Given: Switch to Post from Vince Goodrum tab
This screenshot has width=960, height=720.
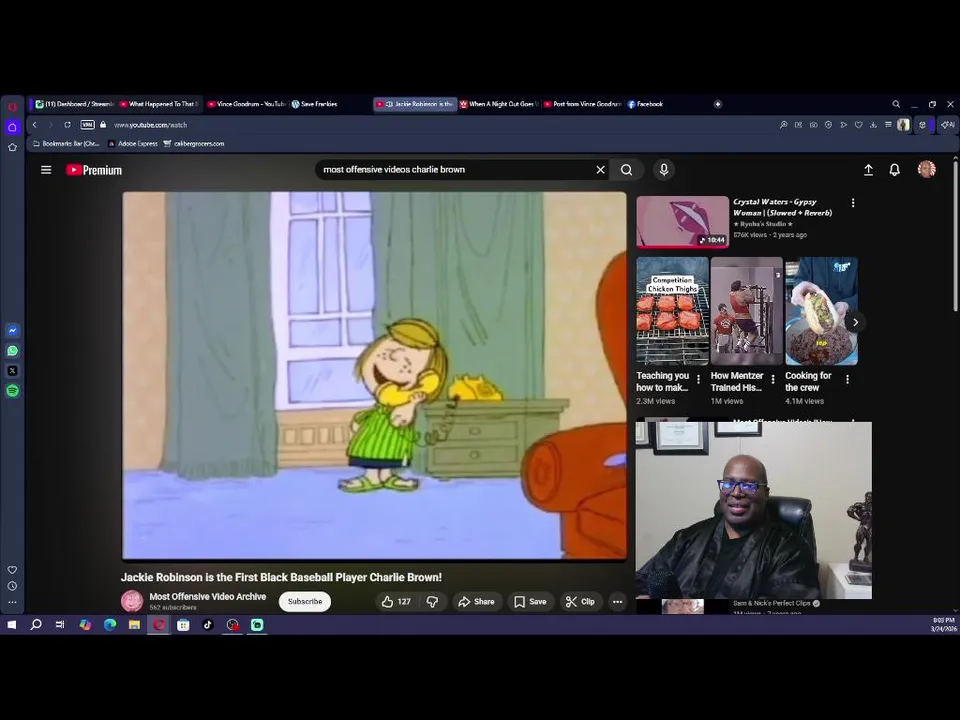Looking at the screenshot, I should 583,104.
